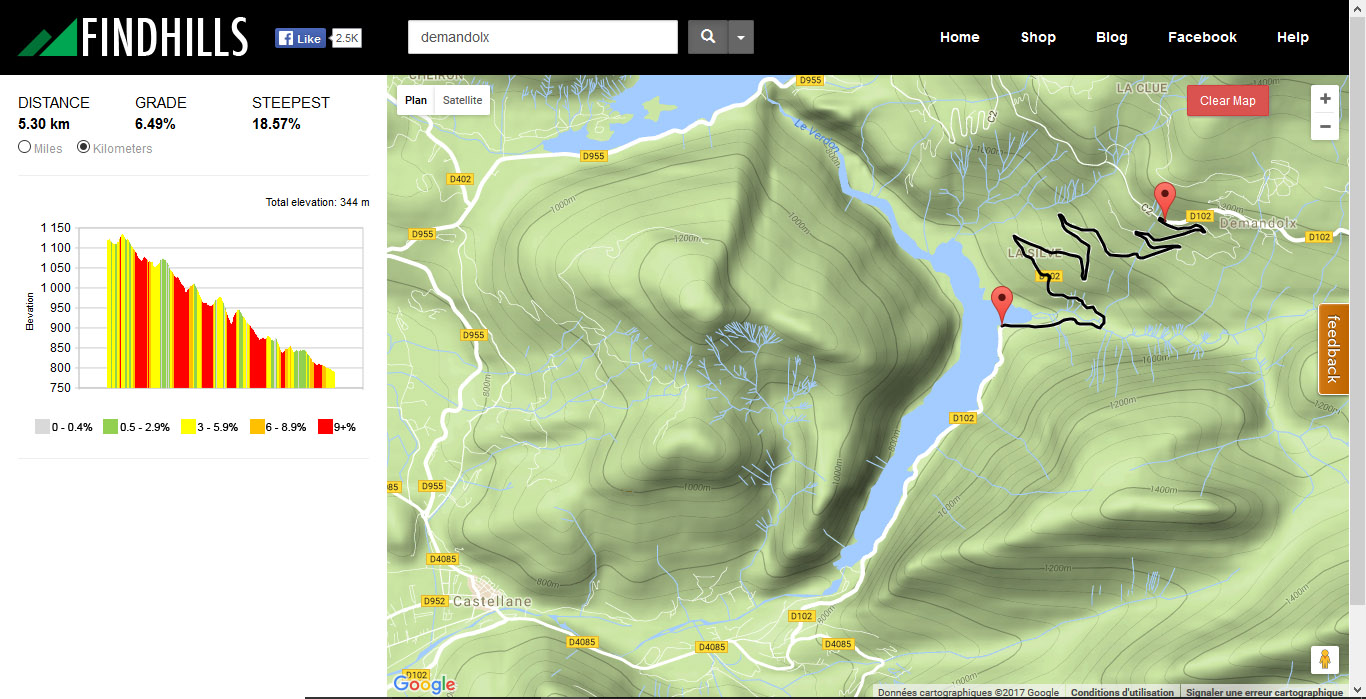Viewport: 1366px width, 699px height.
Task: Click the Données cartographiques ©2017 Google text
Action: point(968,692)
